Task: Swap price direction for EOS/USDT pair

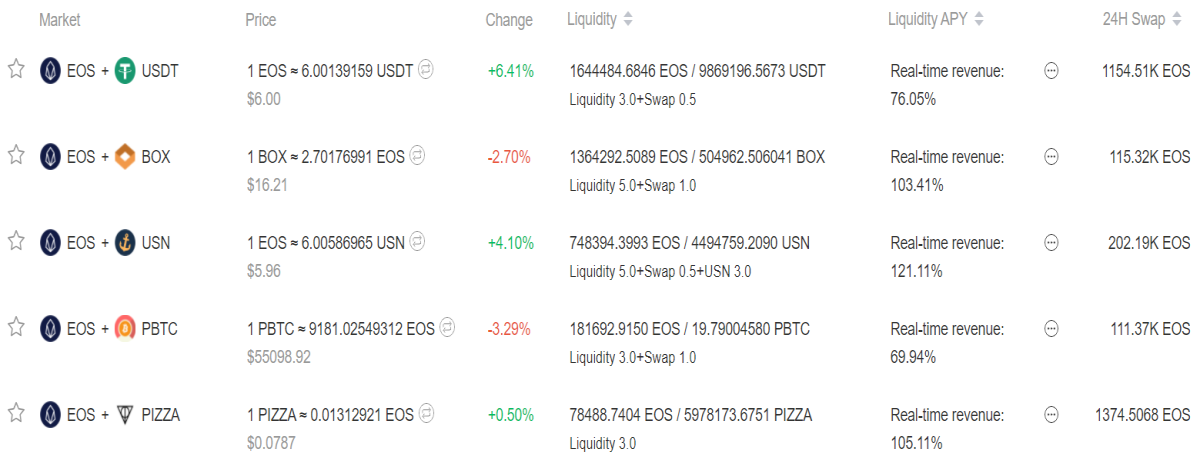Action: point(426,70)
